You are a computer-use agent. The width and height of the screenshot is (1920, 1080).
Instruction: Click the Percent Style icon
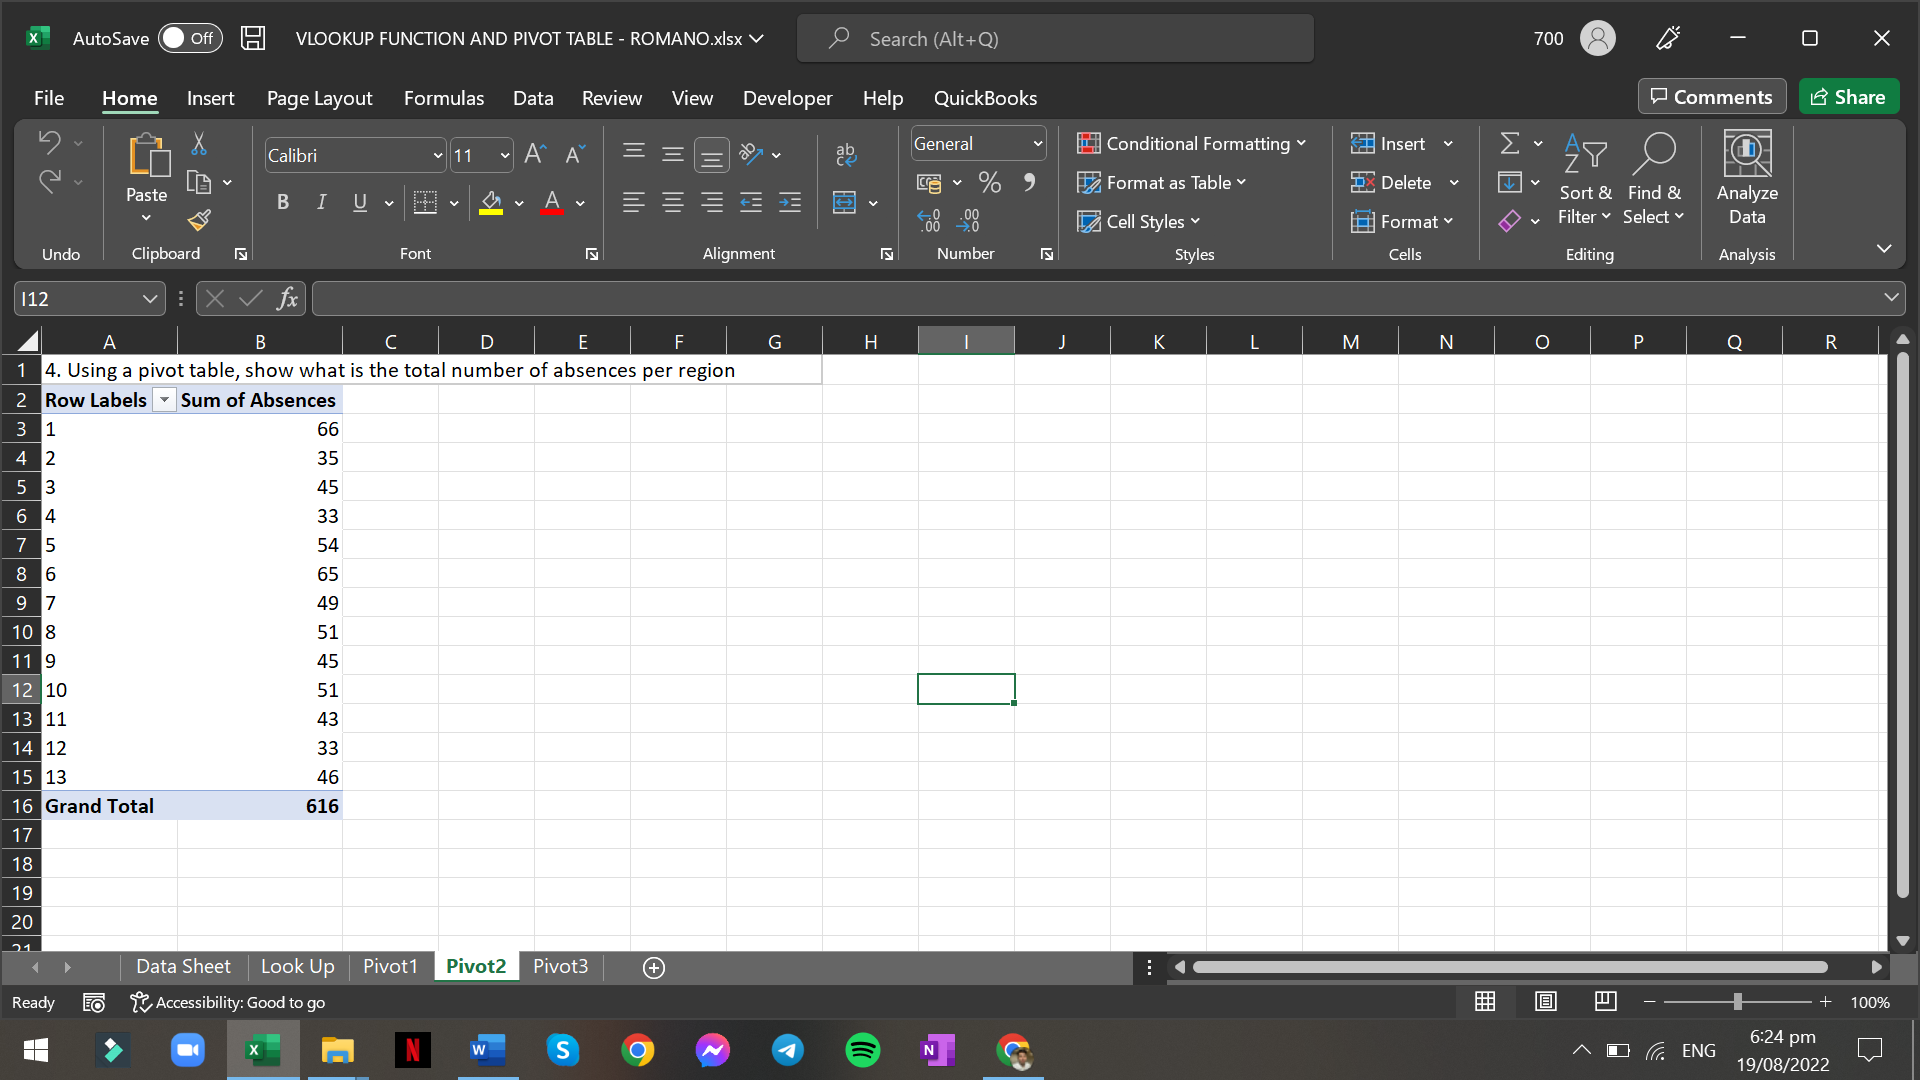(989, 182)
